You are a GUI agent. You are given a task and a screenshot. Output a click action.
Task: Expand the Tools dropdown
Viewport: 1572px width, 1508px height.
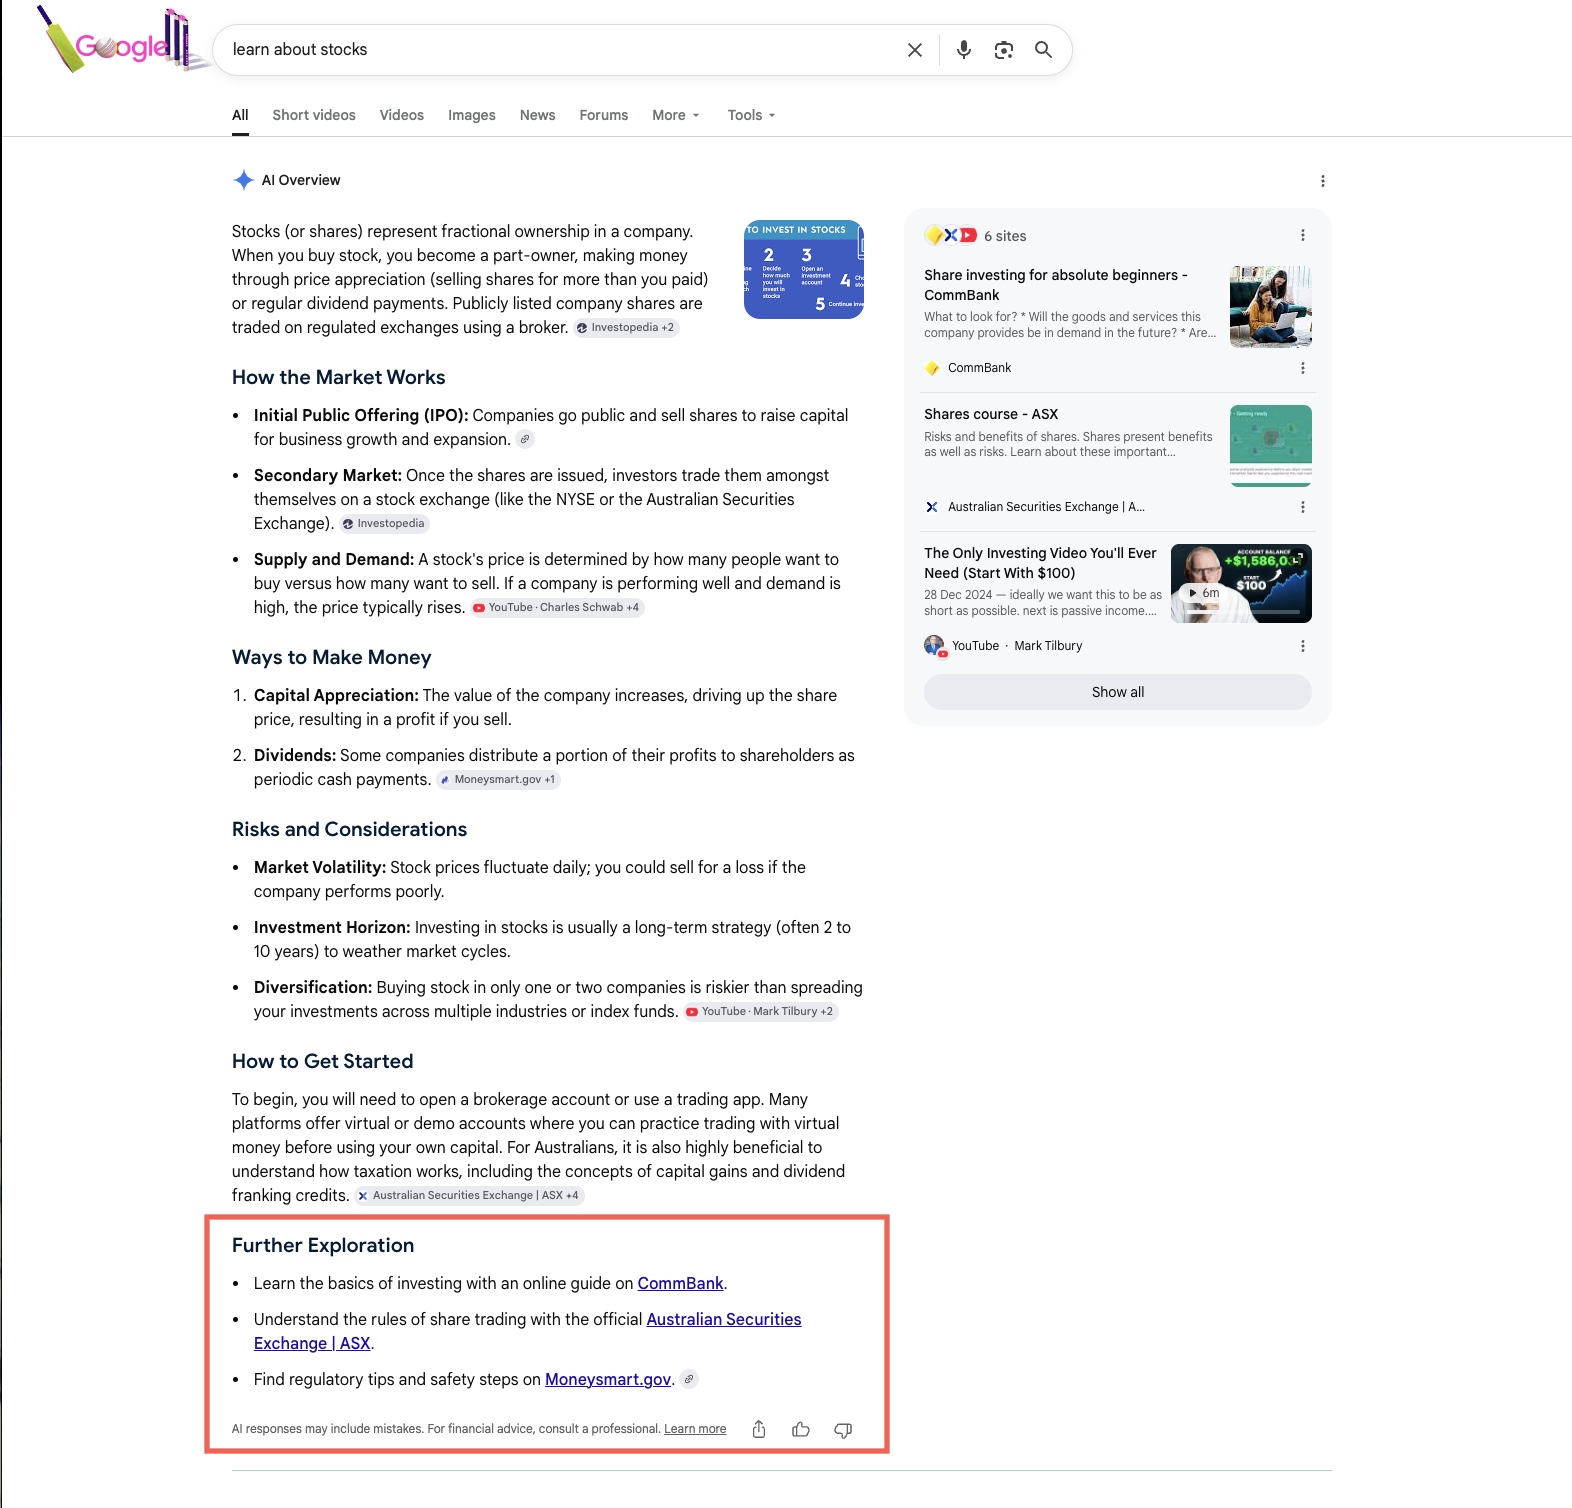coord(751,115)
